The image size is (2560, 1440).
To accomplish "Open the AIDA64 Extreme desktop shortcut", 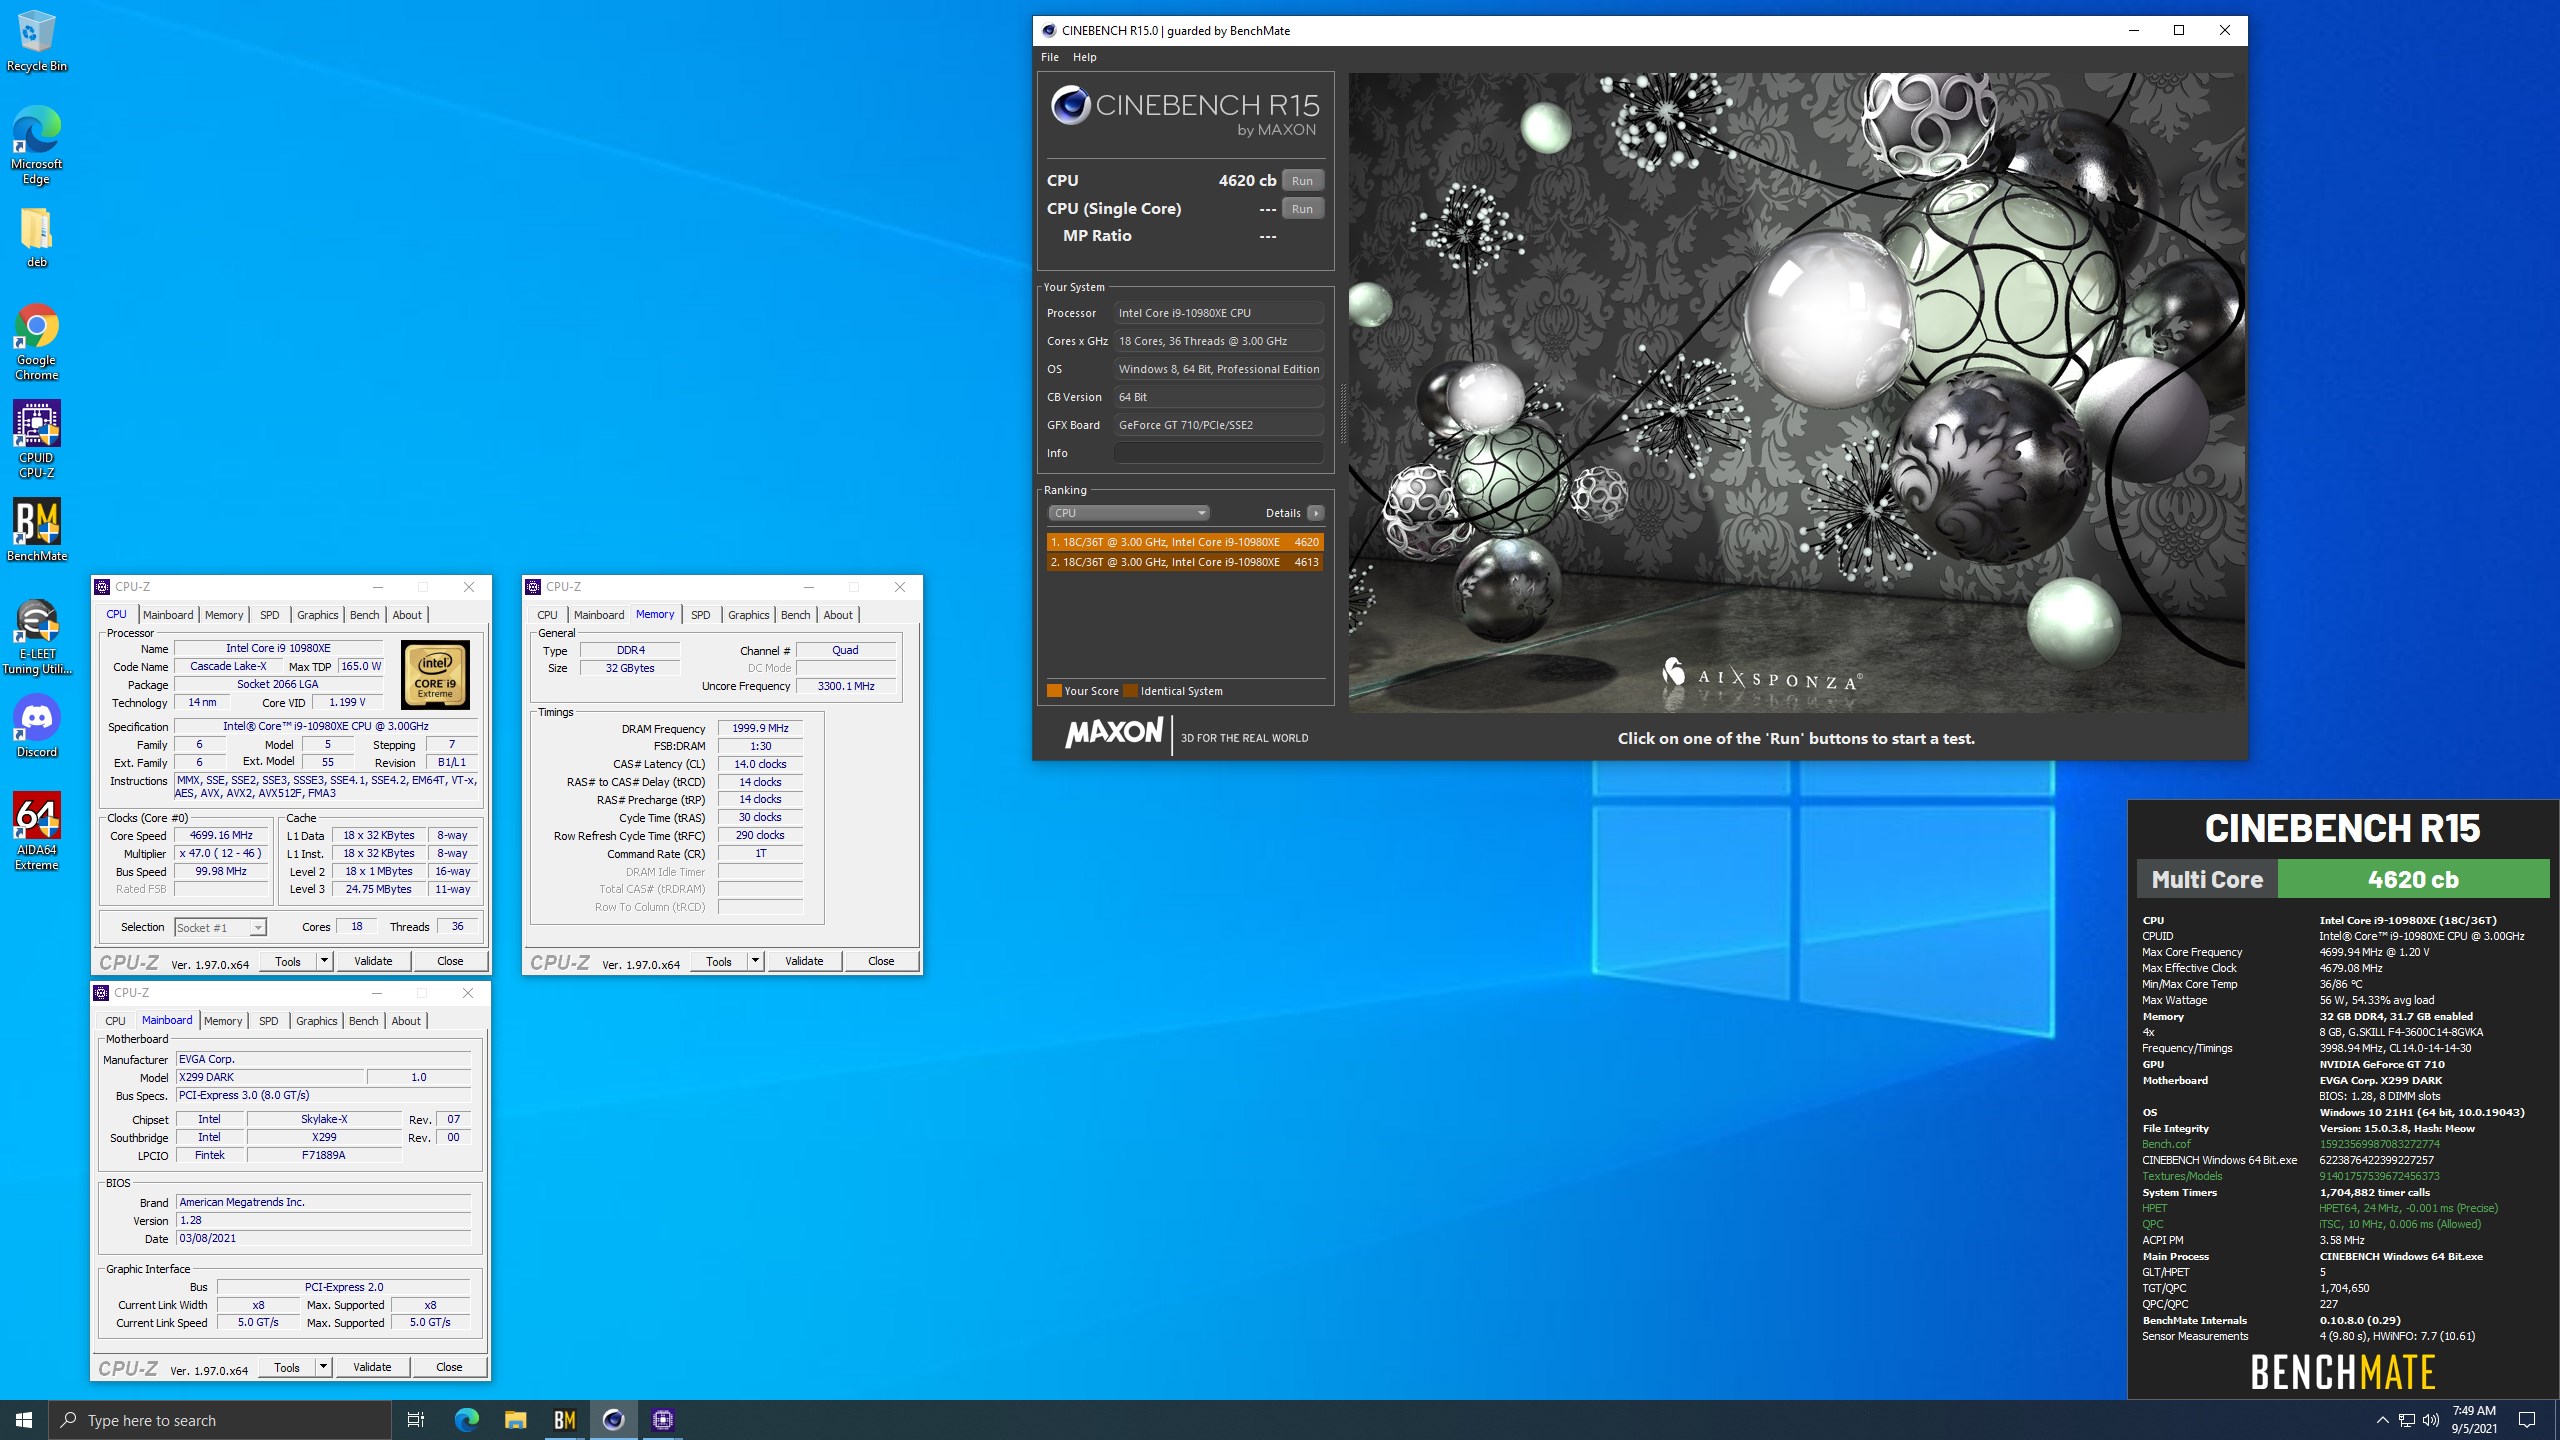I will [x=36, y=832].
